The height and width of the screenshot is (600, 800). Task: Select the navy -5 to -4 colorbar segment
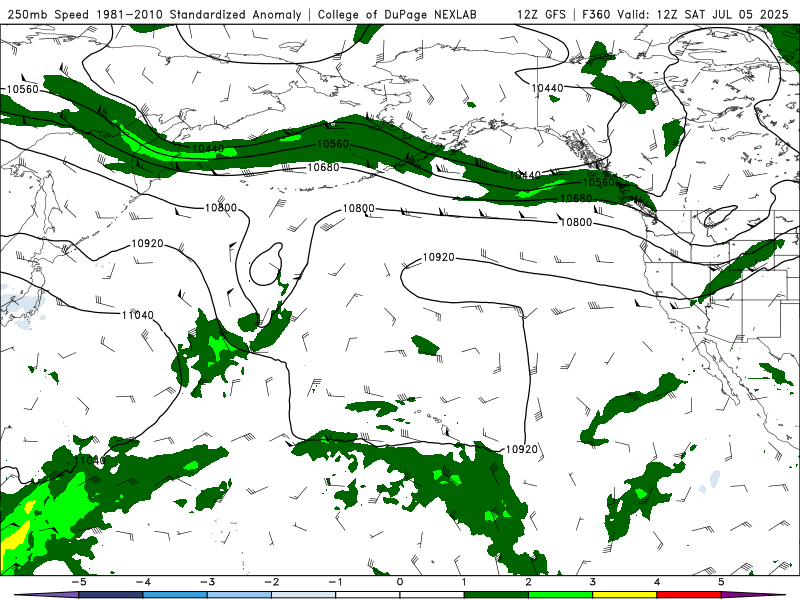pos(111,595)
